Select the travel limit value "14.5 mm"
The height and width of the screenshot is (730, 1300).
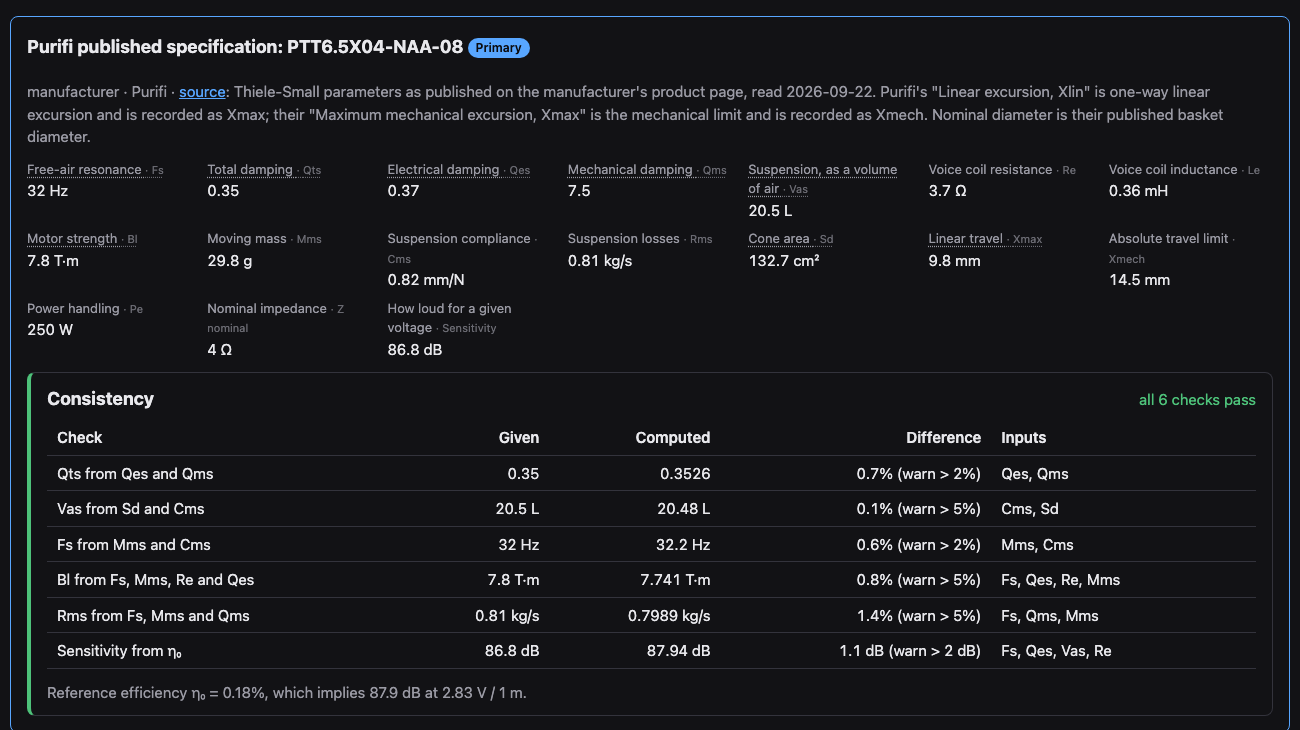point(1139,280)
